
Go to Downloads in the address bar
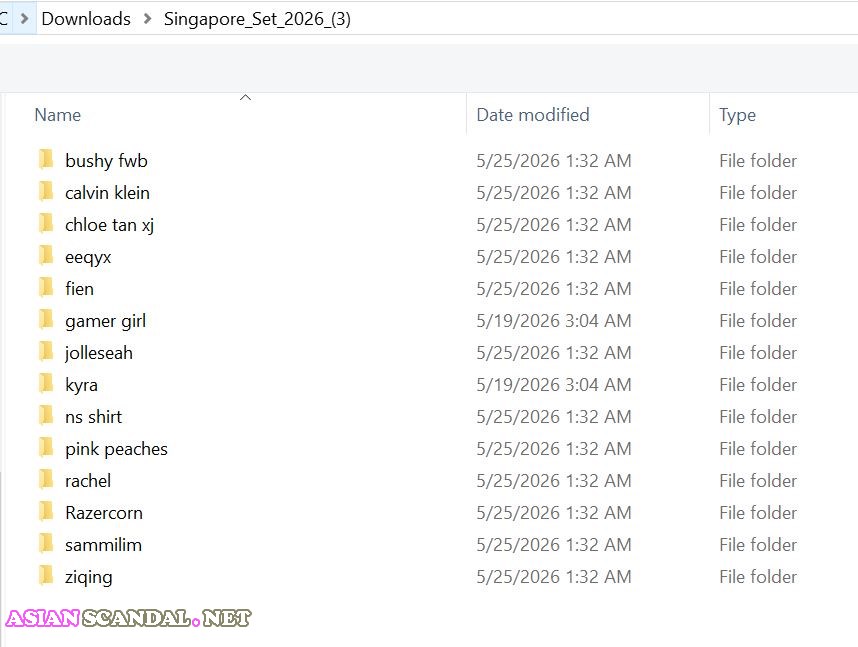coord(86,19)
